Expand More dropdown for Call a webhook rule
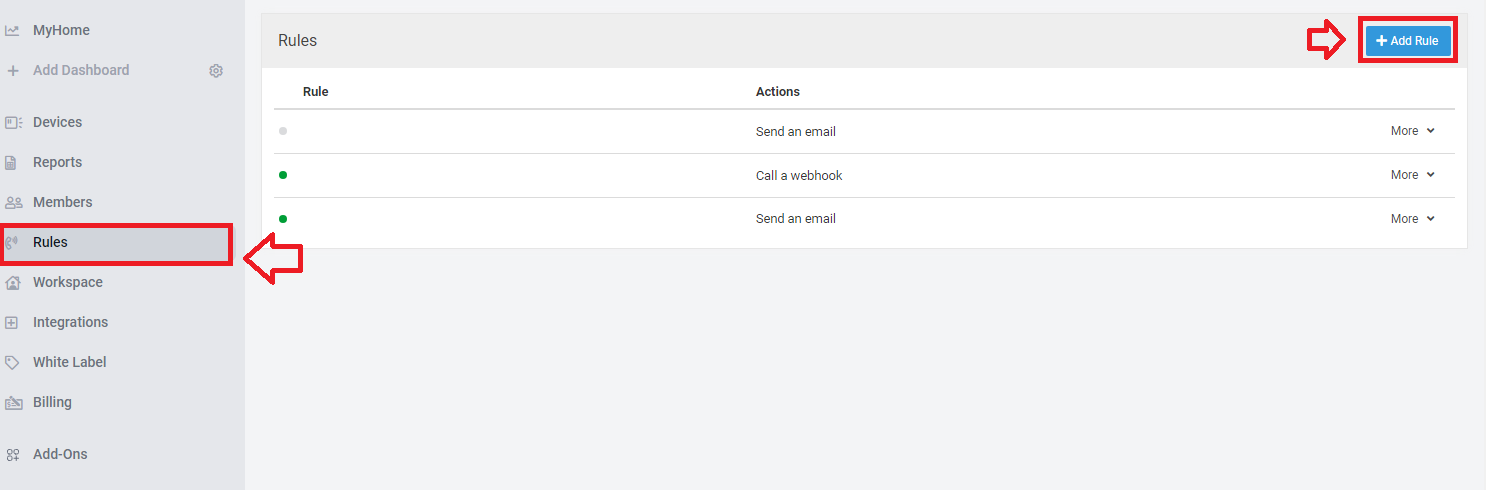Image resolution: width=1486 pixels, height=490 pixels. point(1413,175)
